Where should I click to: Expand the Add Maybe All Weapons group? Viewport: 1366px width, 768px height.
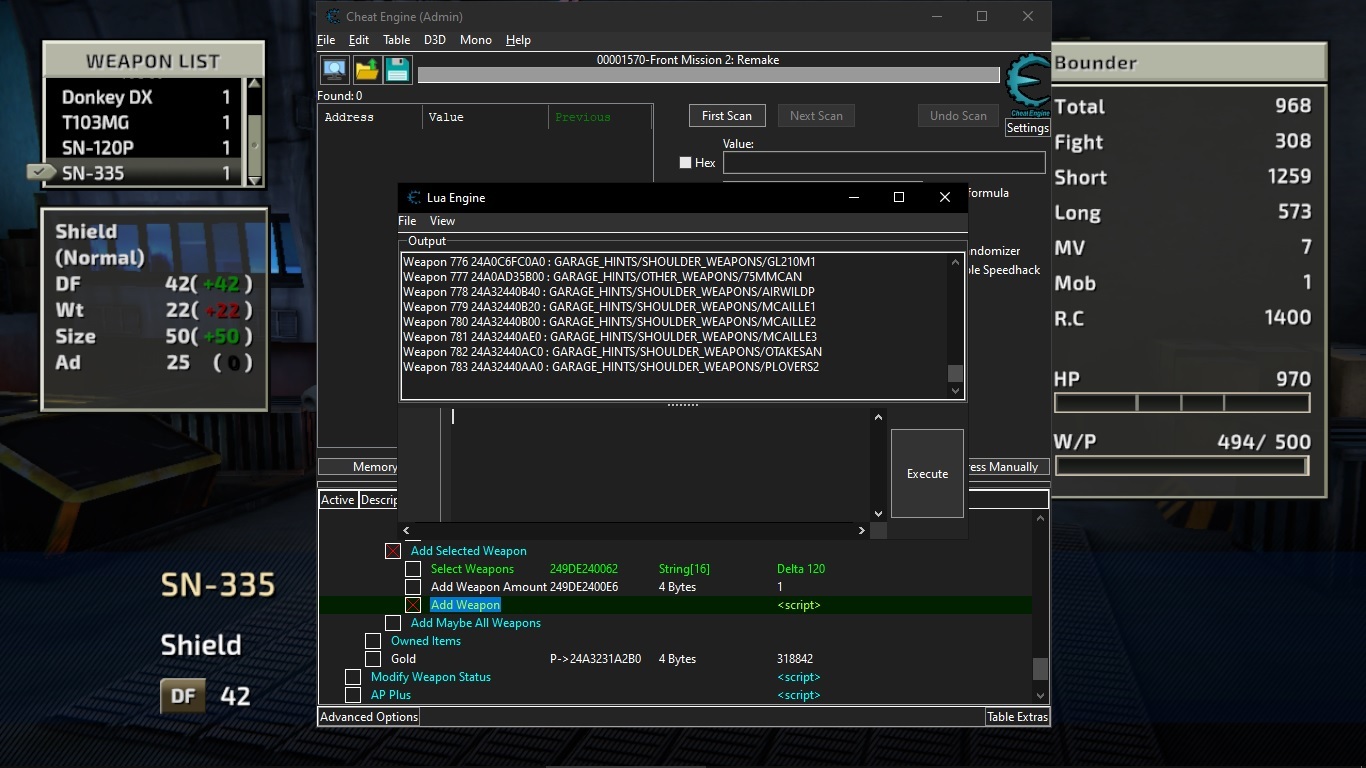point(393,623)
